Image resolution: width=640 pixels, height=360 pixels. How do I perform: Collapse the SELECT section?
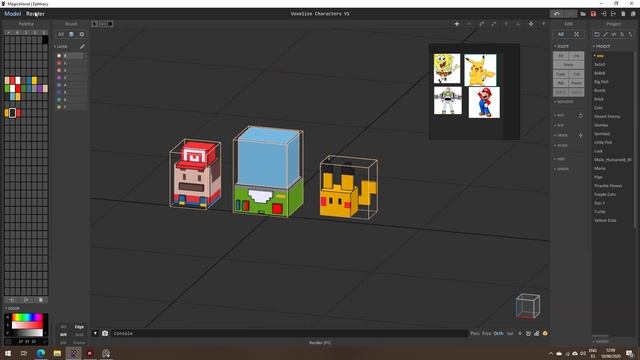click(x=562, y=47)
